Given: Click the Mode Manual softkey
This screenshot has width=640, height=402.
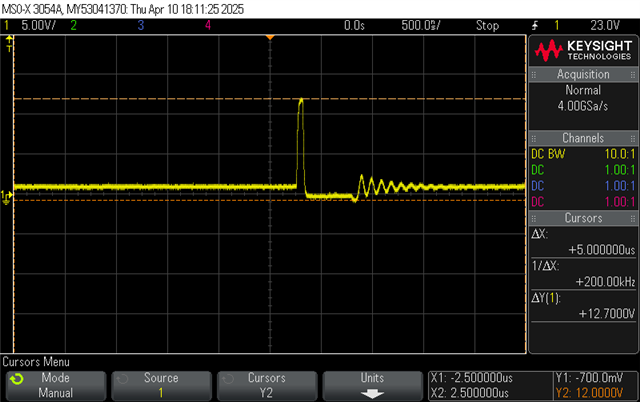Looking at the screenshot, I should 56,385.
